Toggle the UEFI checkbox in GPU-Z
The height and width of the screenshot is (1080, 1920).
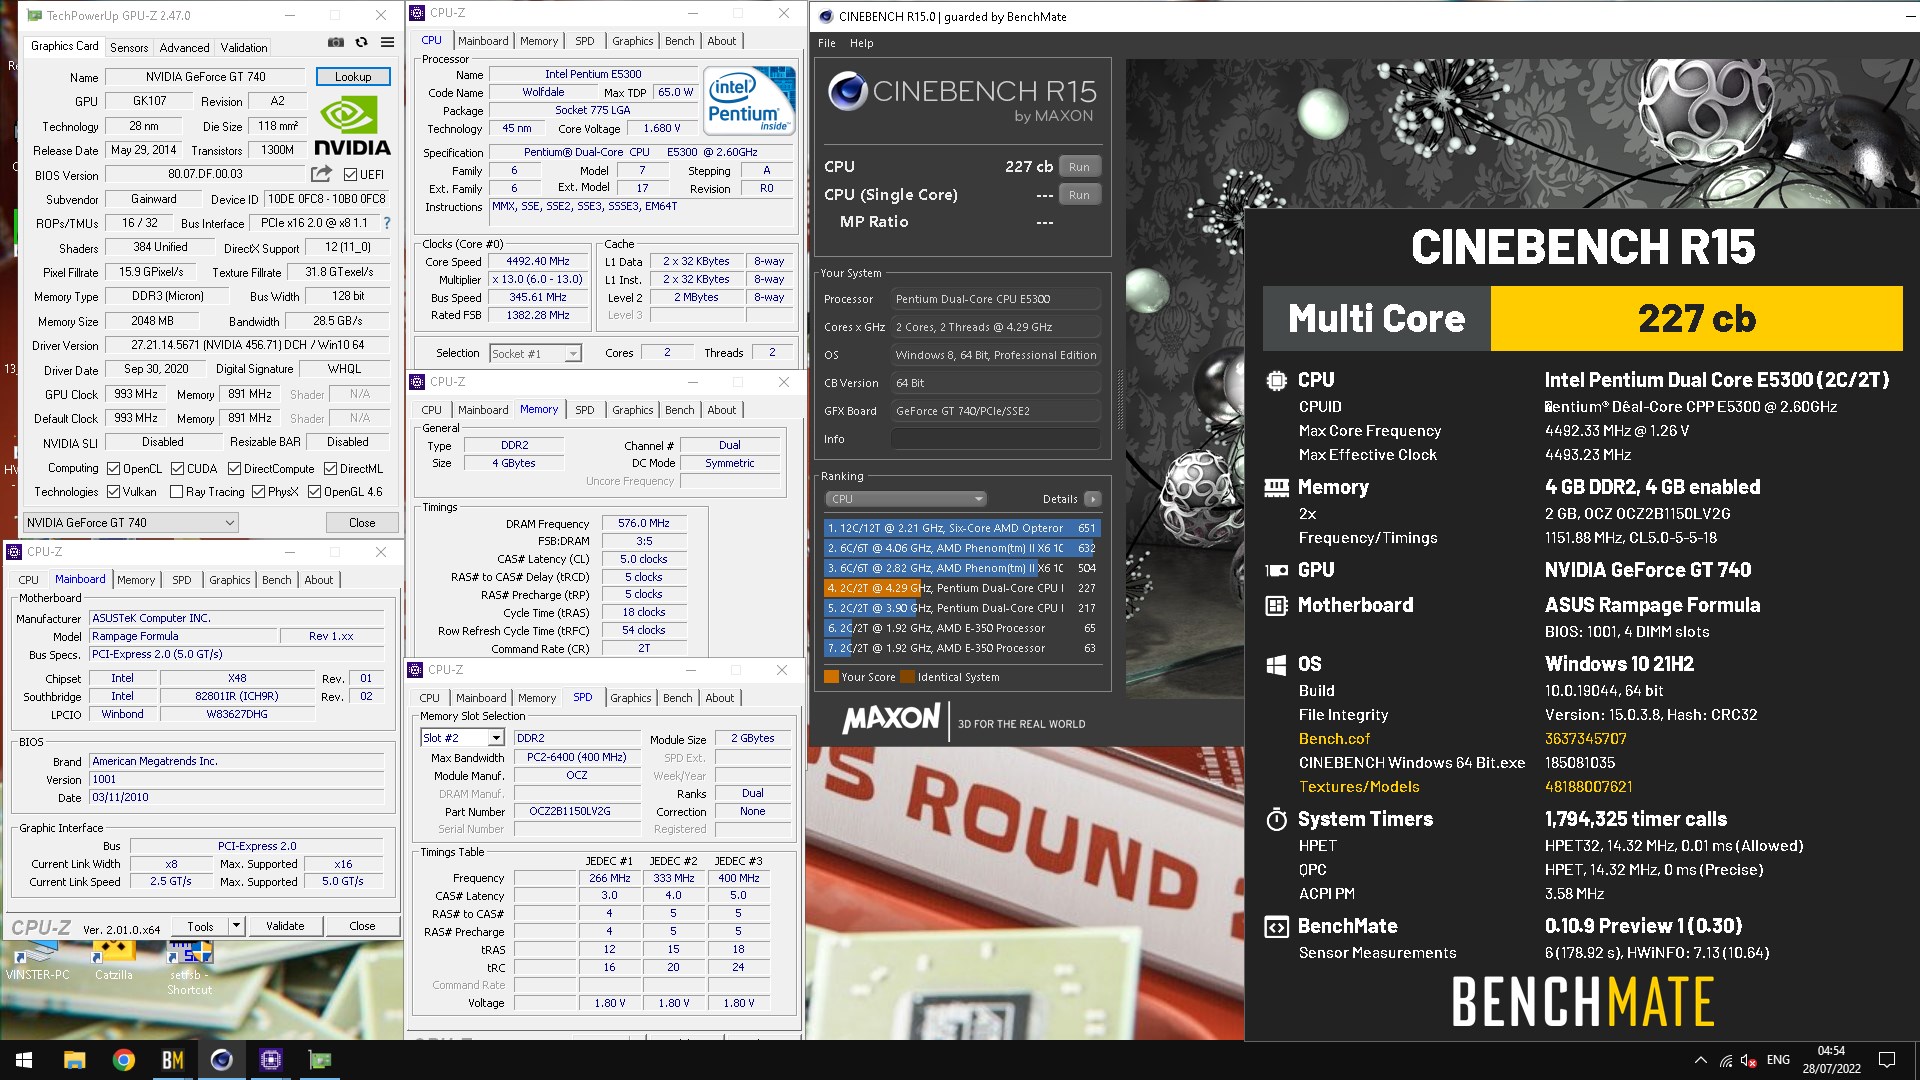[350, 174]
